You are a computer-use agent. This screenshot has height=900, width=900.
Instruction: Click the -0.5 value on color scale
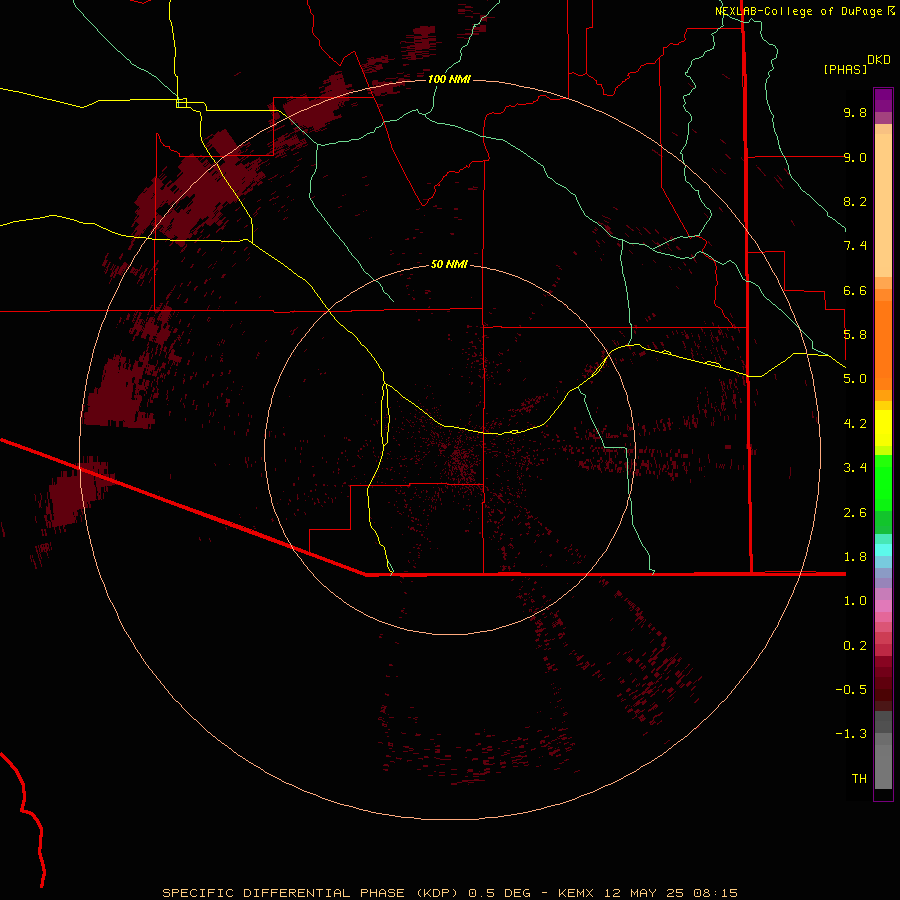pyautogui.click(x=851, y=690)
